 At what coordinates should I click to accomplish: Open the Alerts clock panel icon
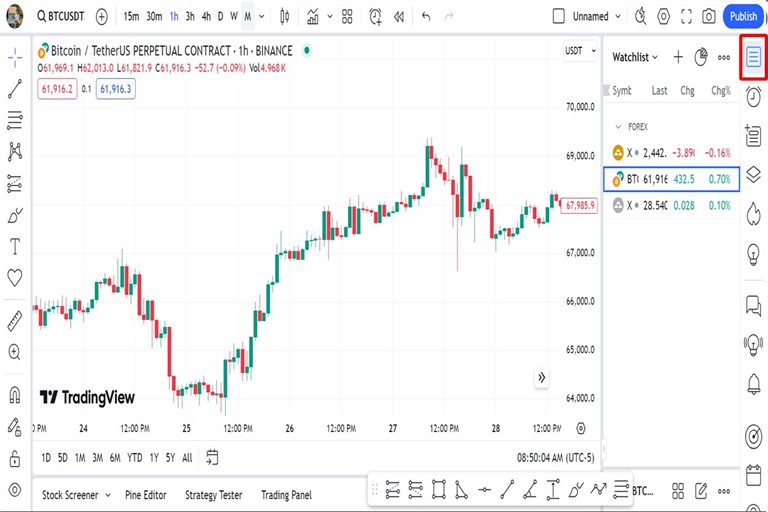coord(754,96)
